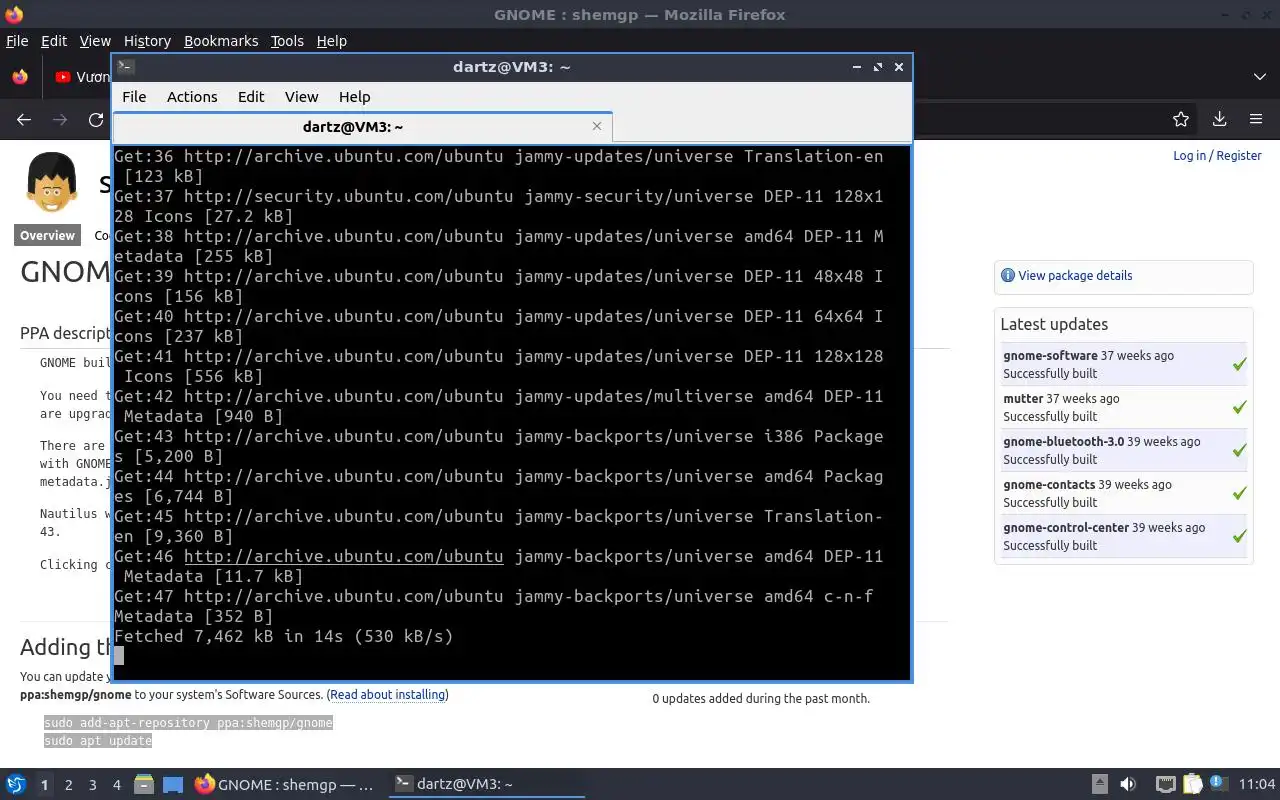Open the file manager icon in the taskbar
This screenshot has height=800, width=1280.
(x=143, y=784)
